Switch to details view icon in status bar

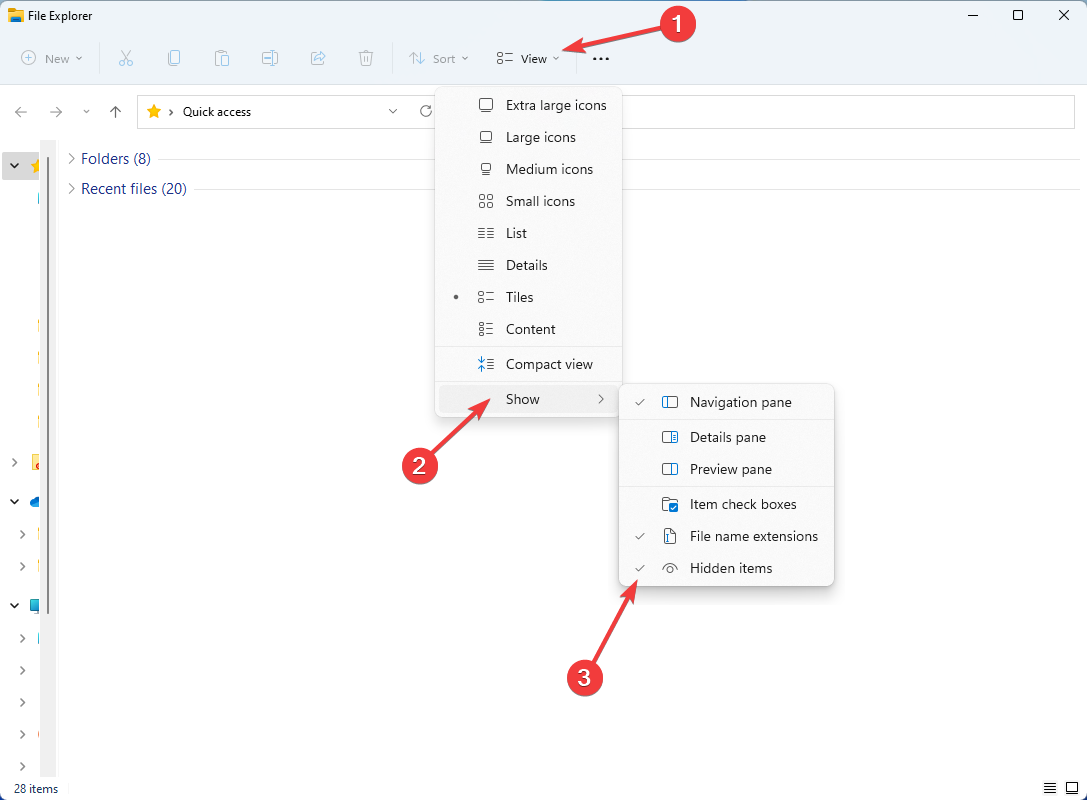[1050, 788]
